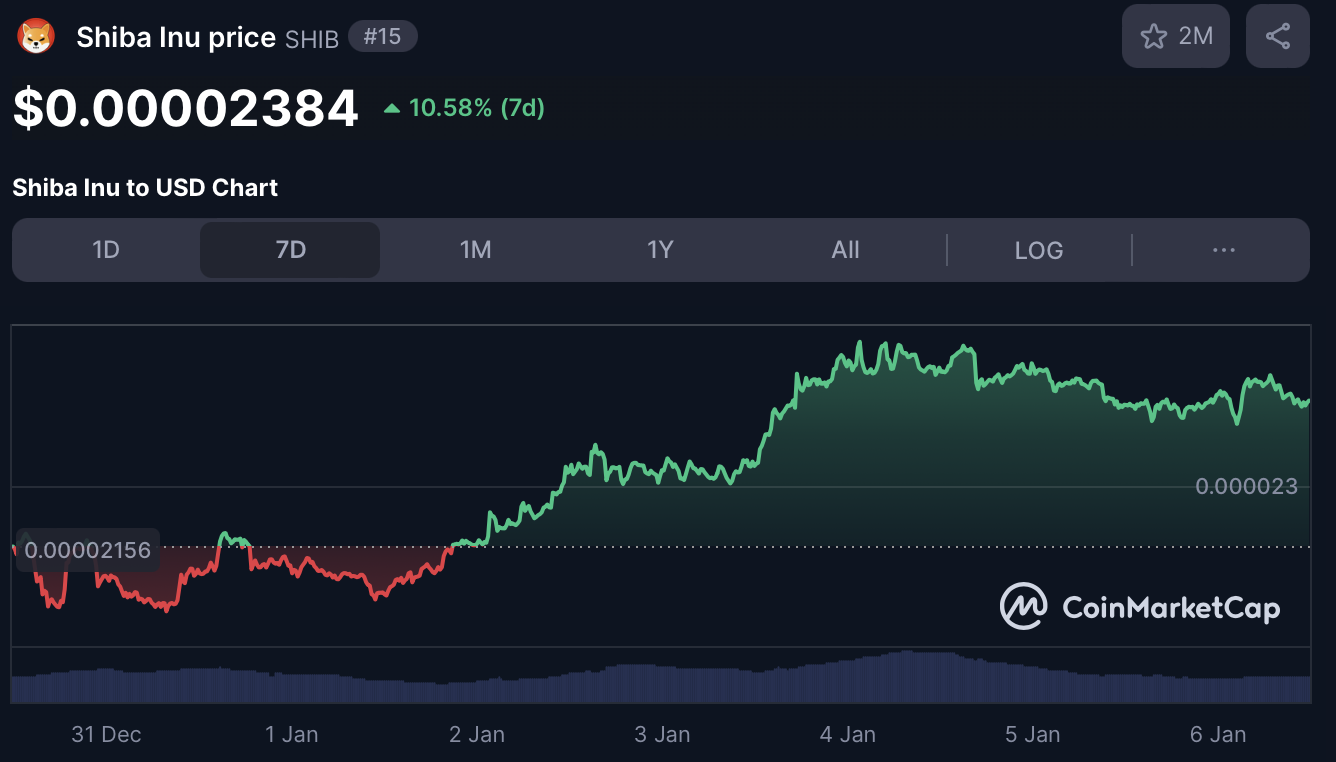Click the green up arrow beside 10.58%
This screenshot has width=1336, height=762.
(x=392, y=108)
